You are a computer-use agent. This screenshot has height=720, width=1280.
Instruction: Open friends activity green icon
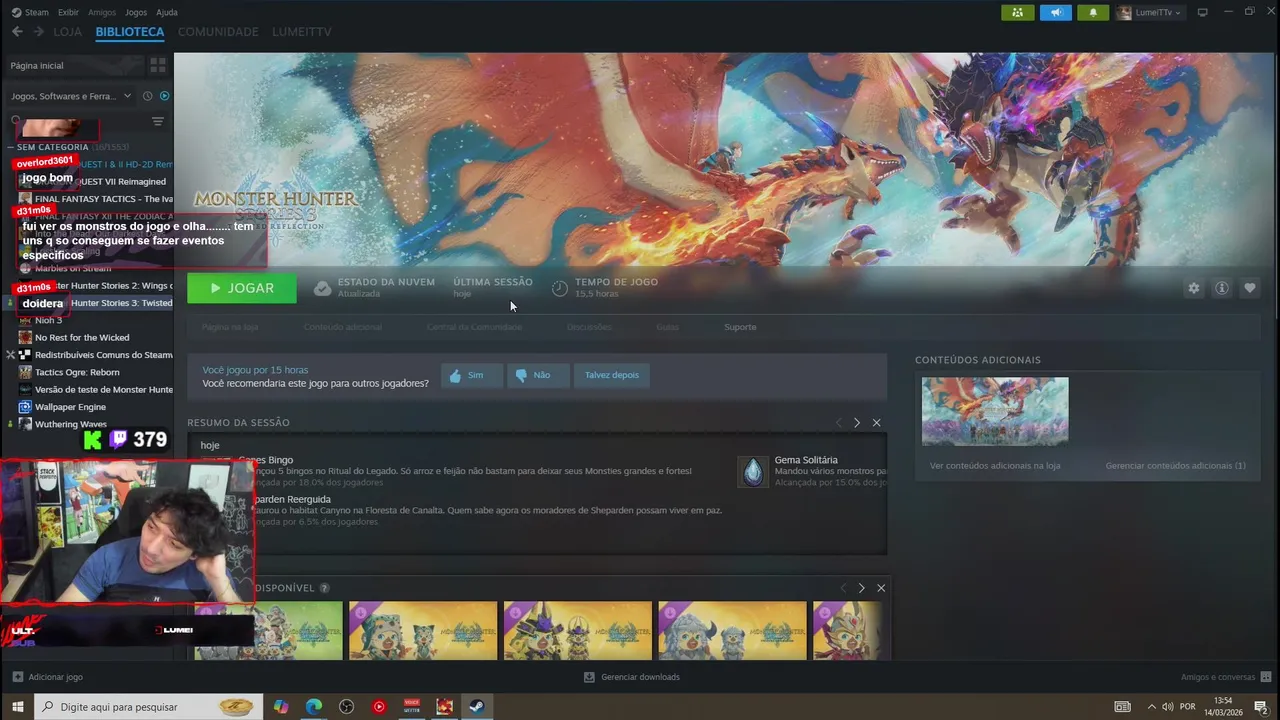(1017, 12)
